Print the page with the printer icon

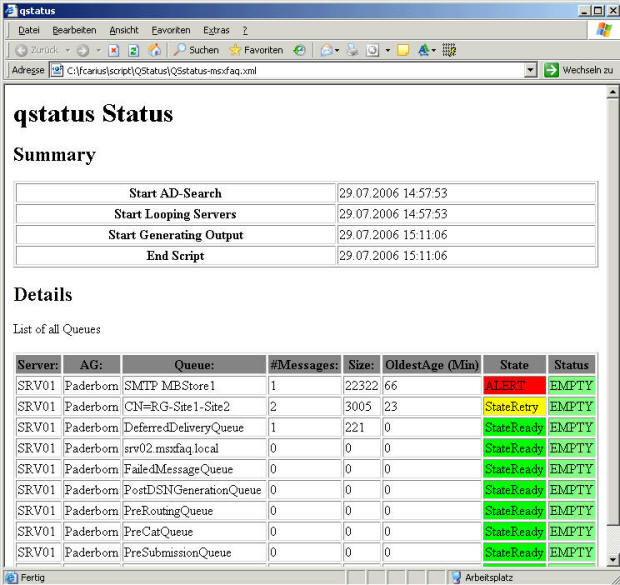(x=352, y=50)
